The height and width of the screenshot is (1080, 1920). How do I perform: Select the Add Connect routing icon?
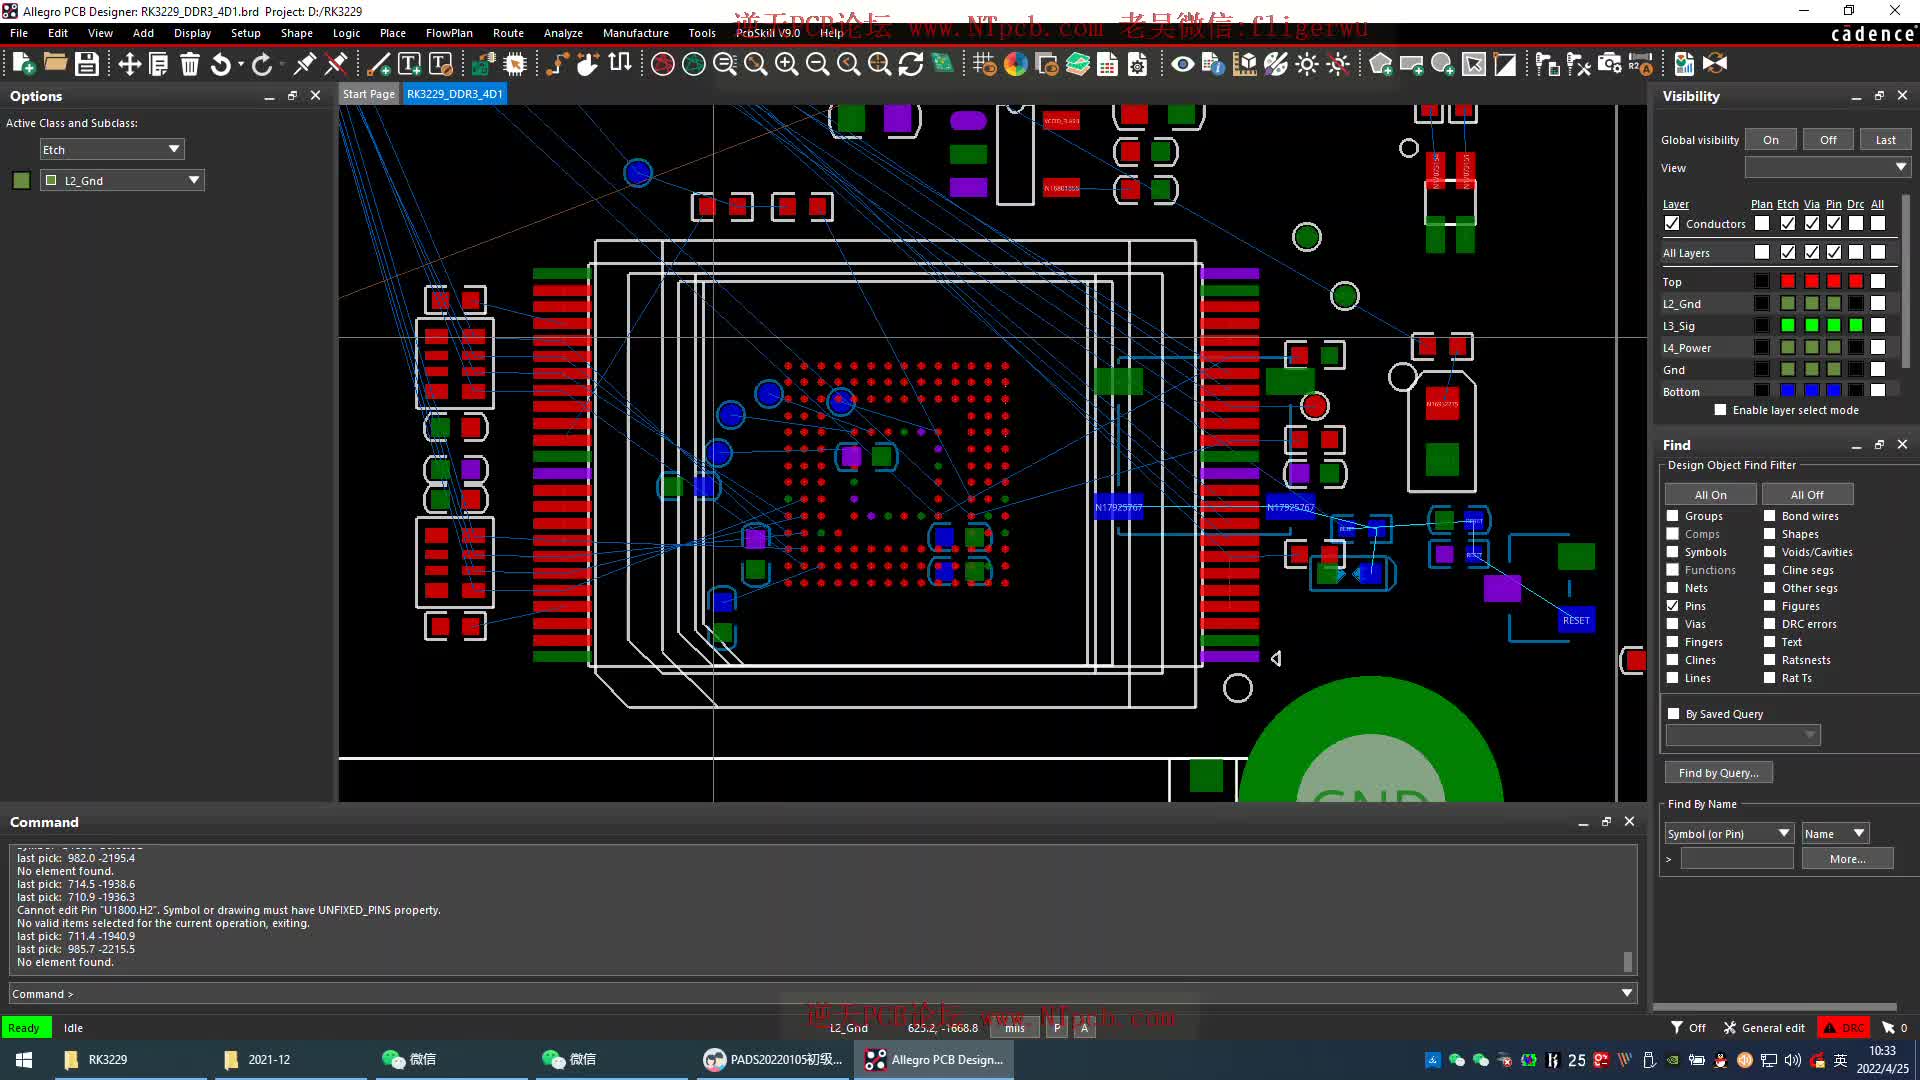point(557,64)
